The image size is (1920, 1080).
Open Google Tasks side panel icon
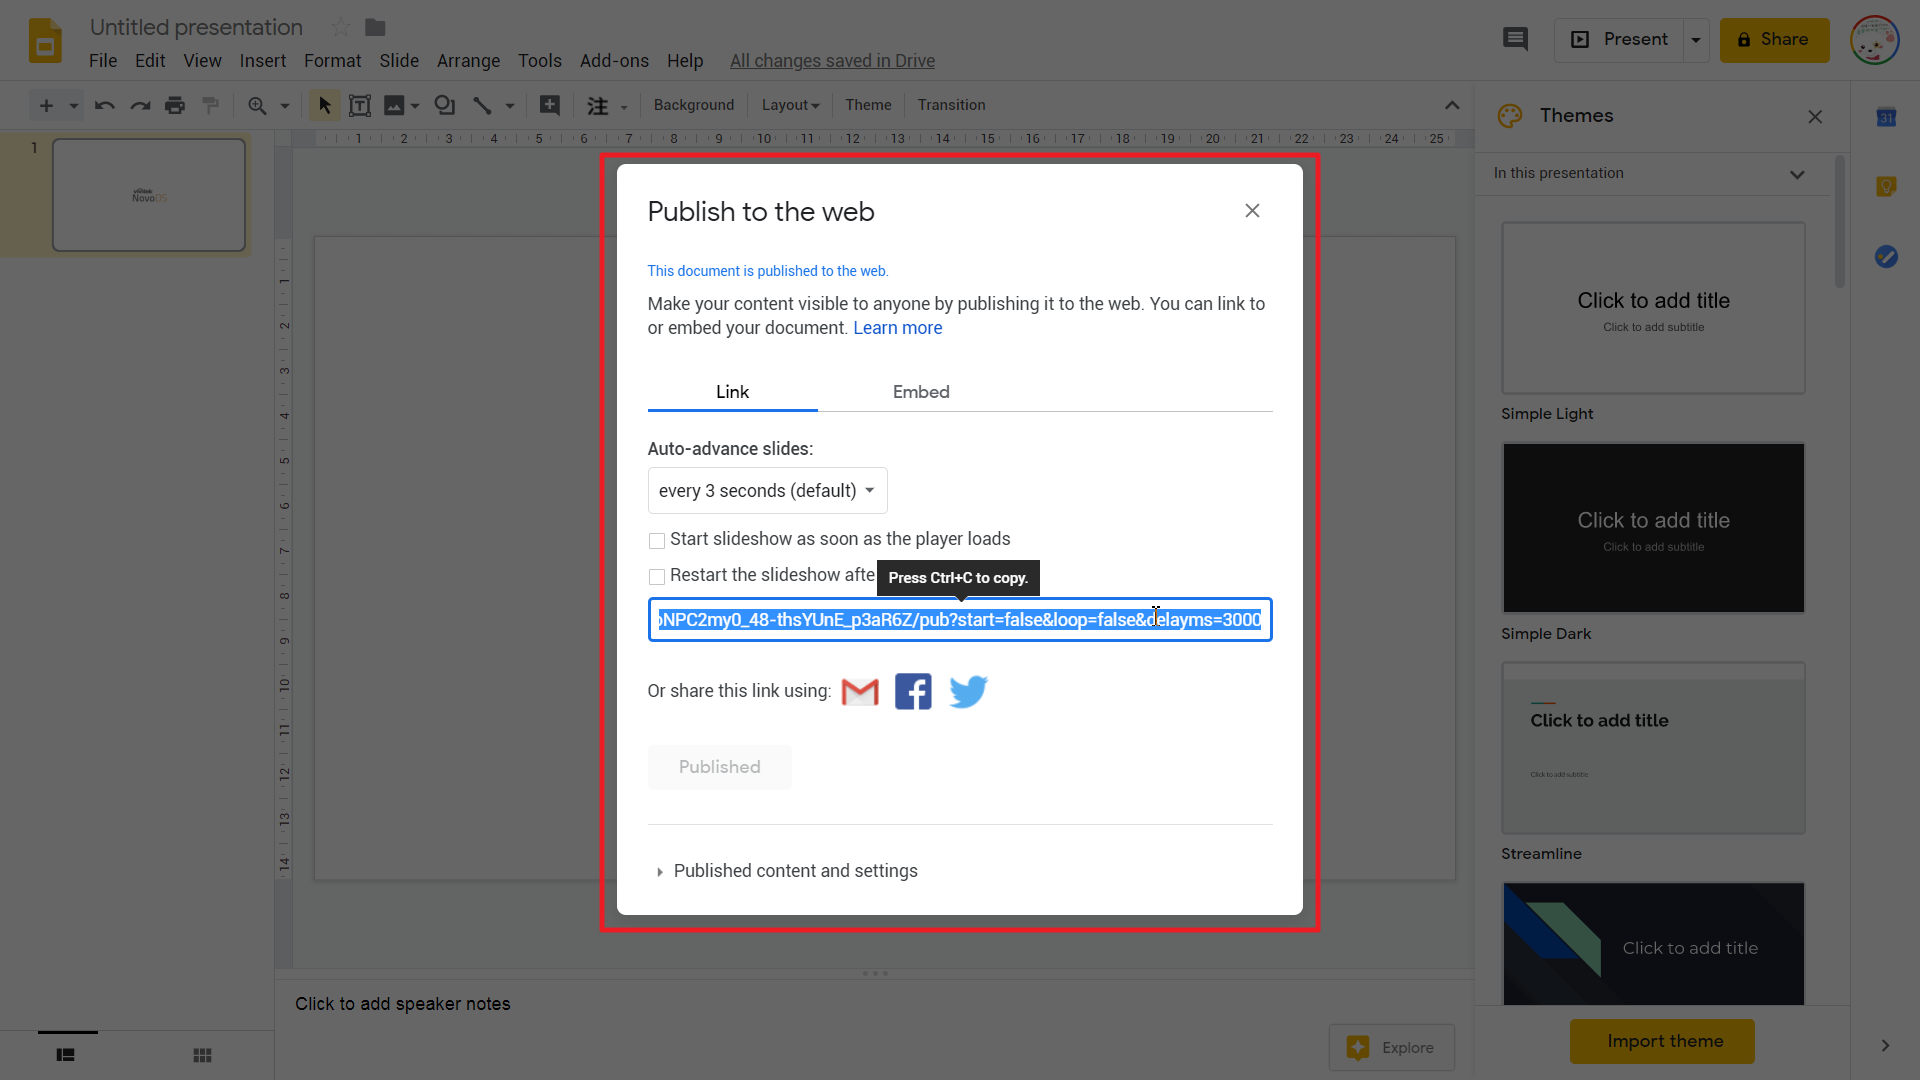[1886, 257]
